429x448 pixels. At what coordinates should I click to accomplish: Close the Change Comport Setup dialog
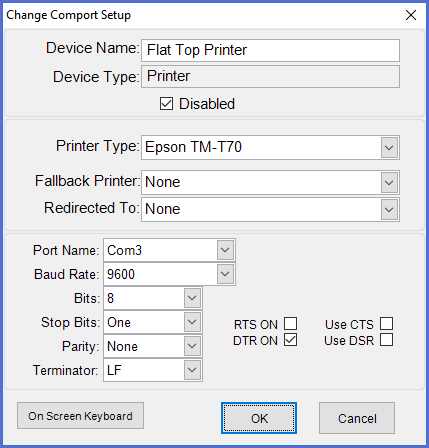click(411, 15)
